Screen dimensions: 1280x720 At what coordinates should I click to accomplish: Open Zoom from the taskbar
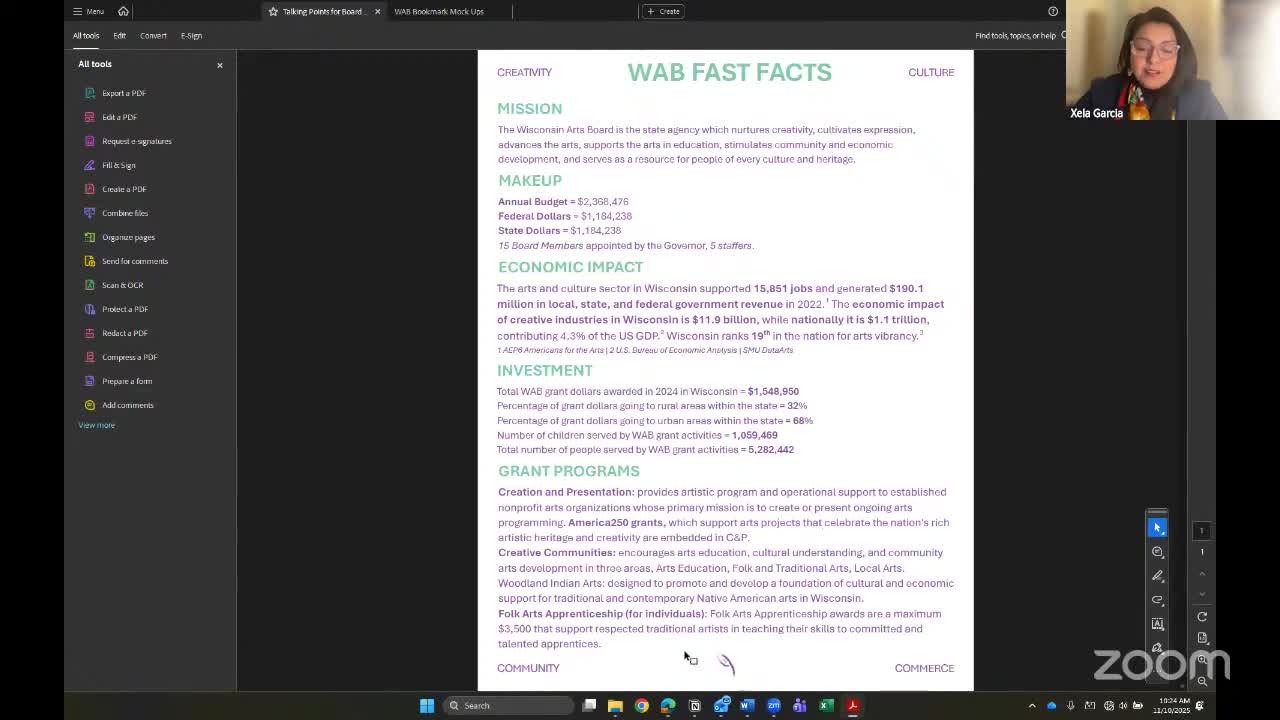click(x=774, y=706)
